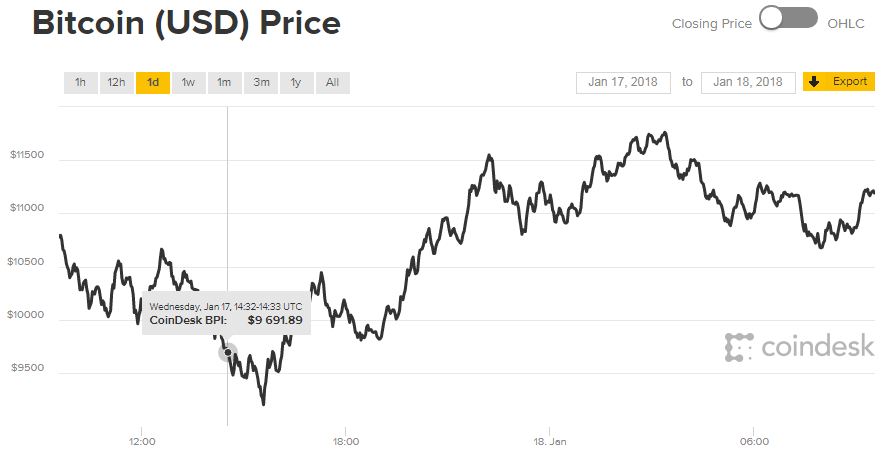Show All-time price history

point(333,82)
